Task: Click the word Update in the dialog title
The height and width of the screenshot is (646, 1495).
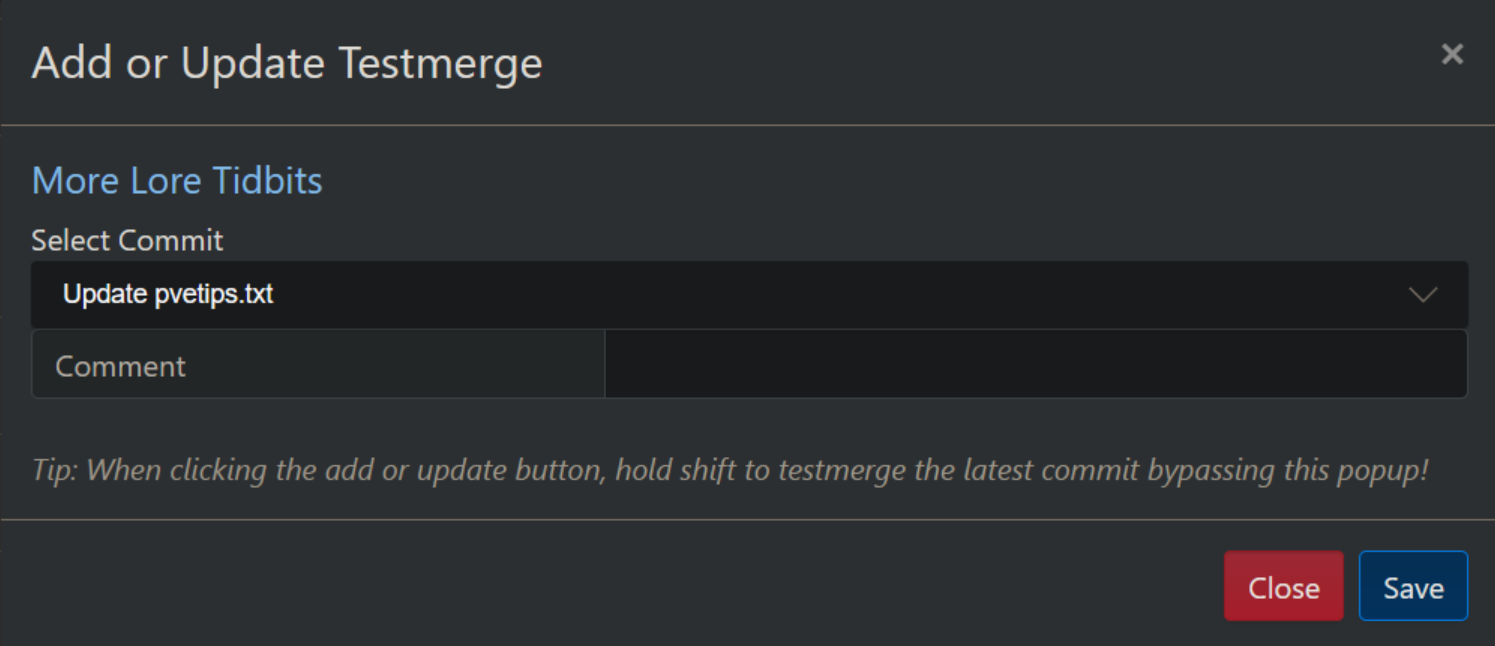Action: (x=253, y=63)
